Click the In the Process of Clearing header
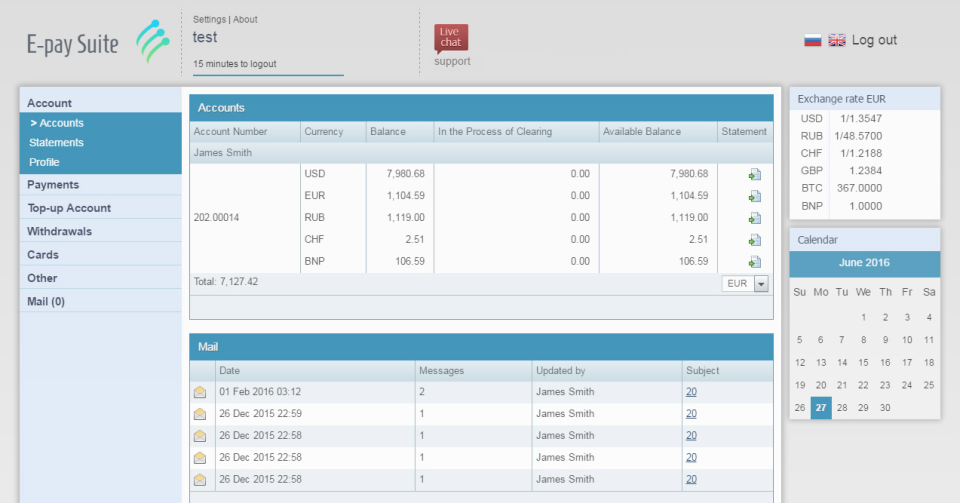Screen dimensions: 960x503 click(x=495, y=132)
